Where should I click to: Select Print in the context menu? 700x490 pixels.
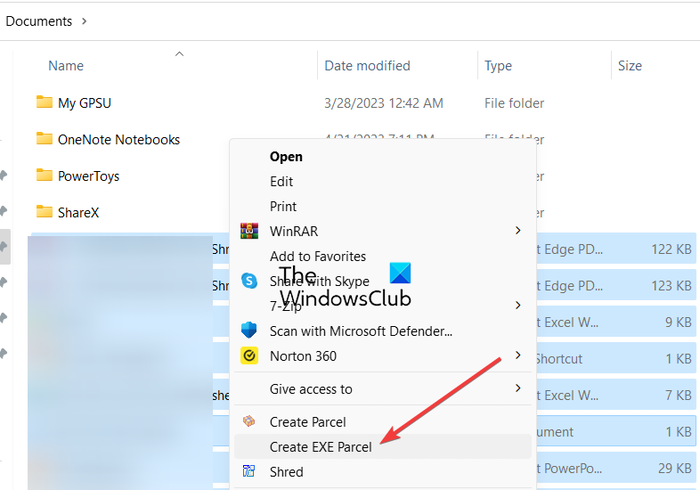[x=283, y=207]
